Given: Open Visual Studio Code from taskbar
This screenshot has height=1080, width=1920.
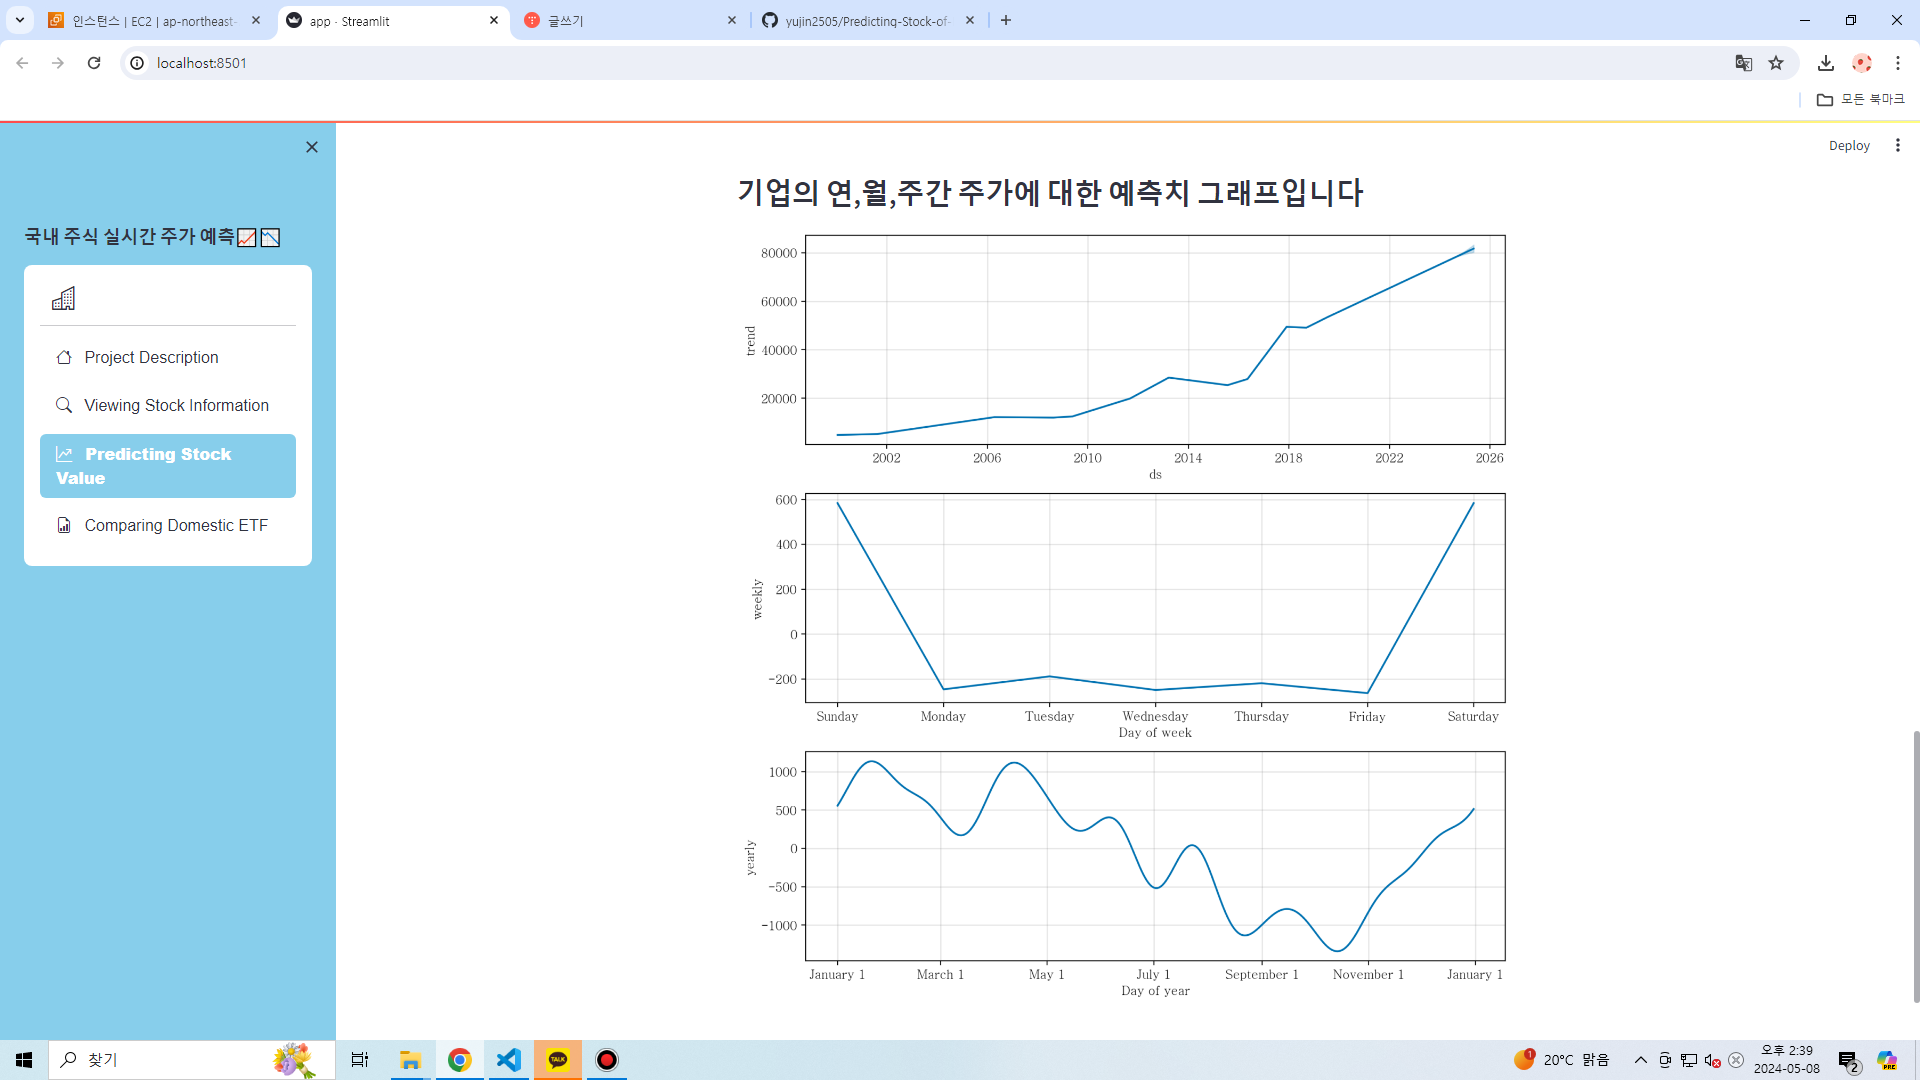Looking at the screenshot, I should 509,1059.
